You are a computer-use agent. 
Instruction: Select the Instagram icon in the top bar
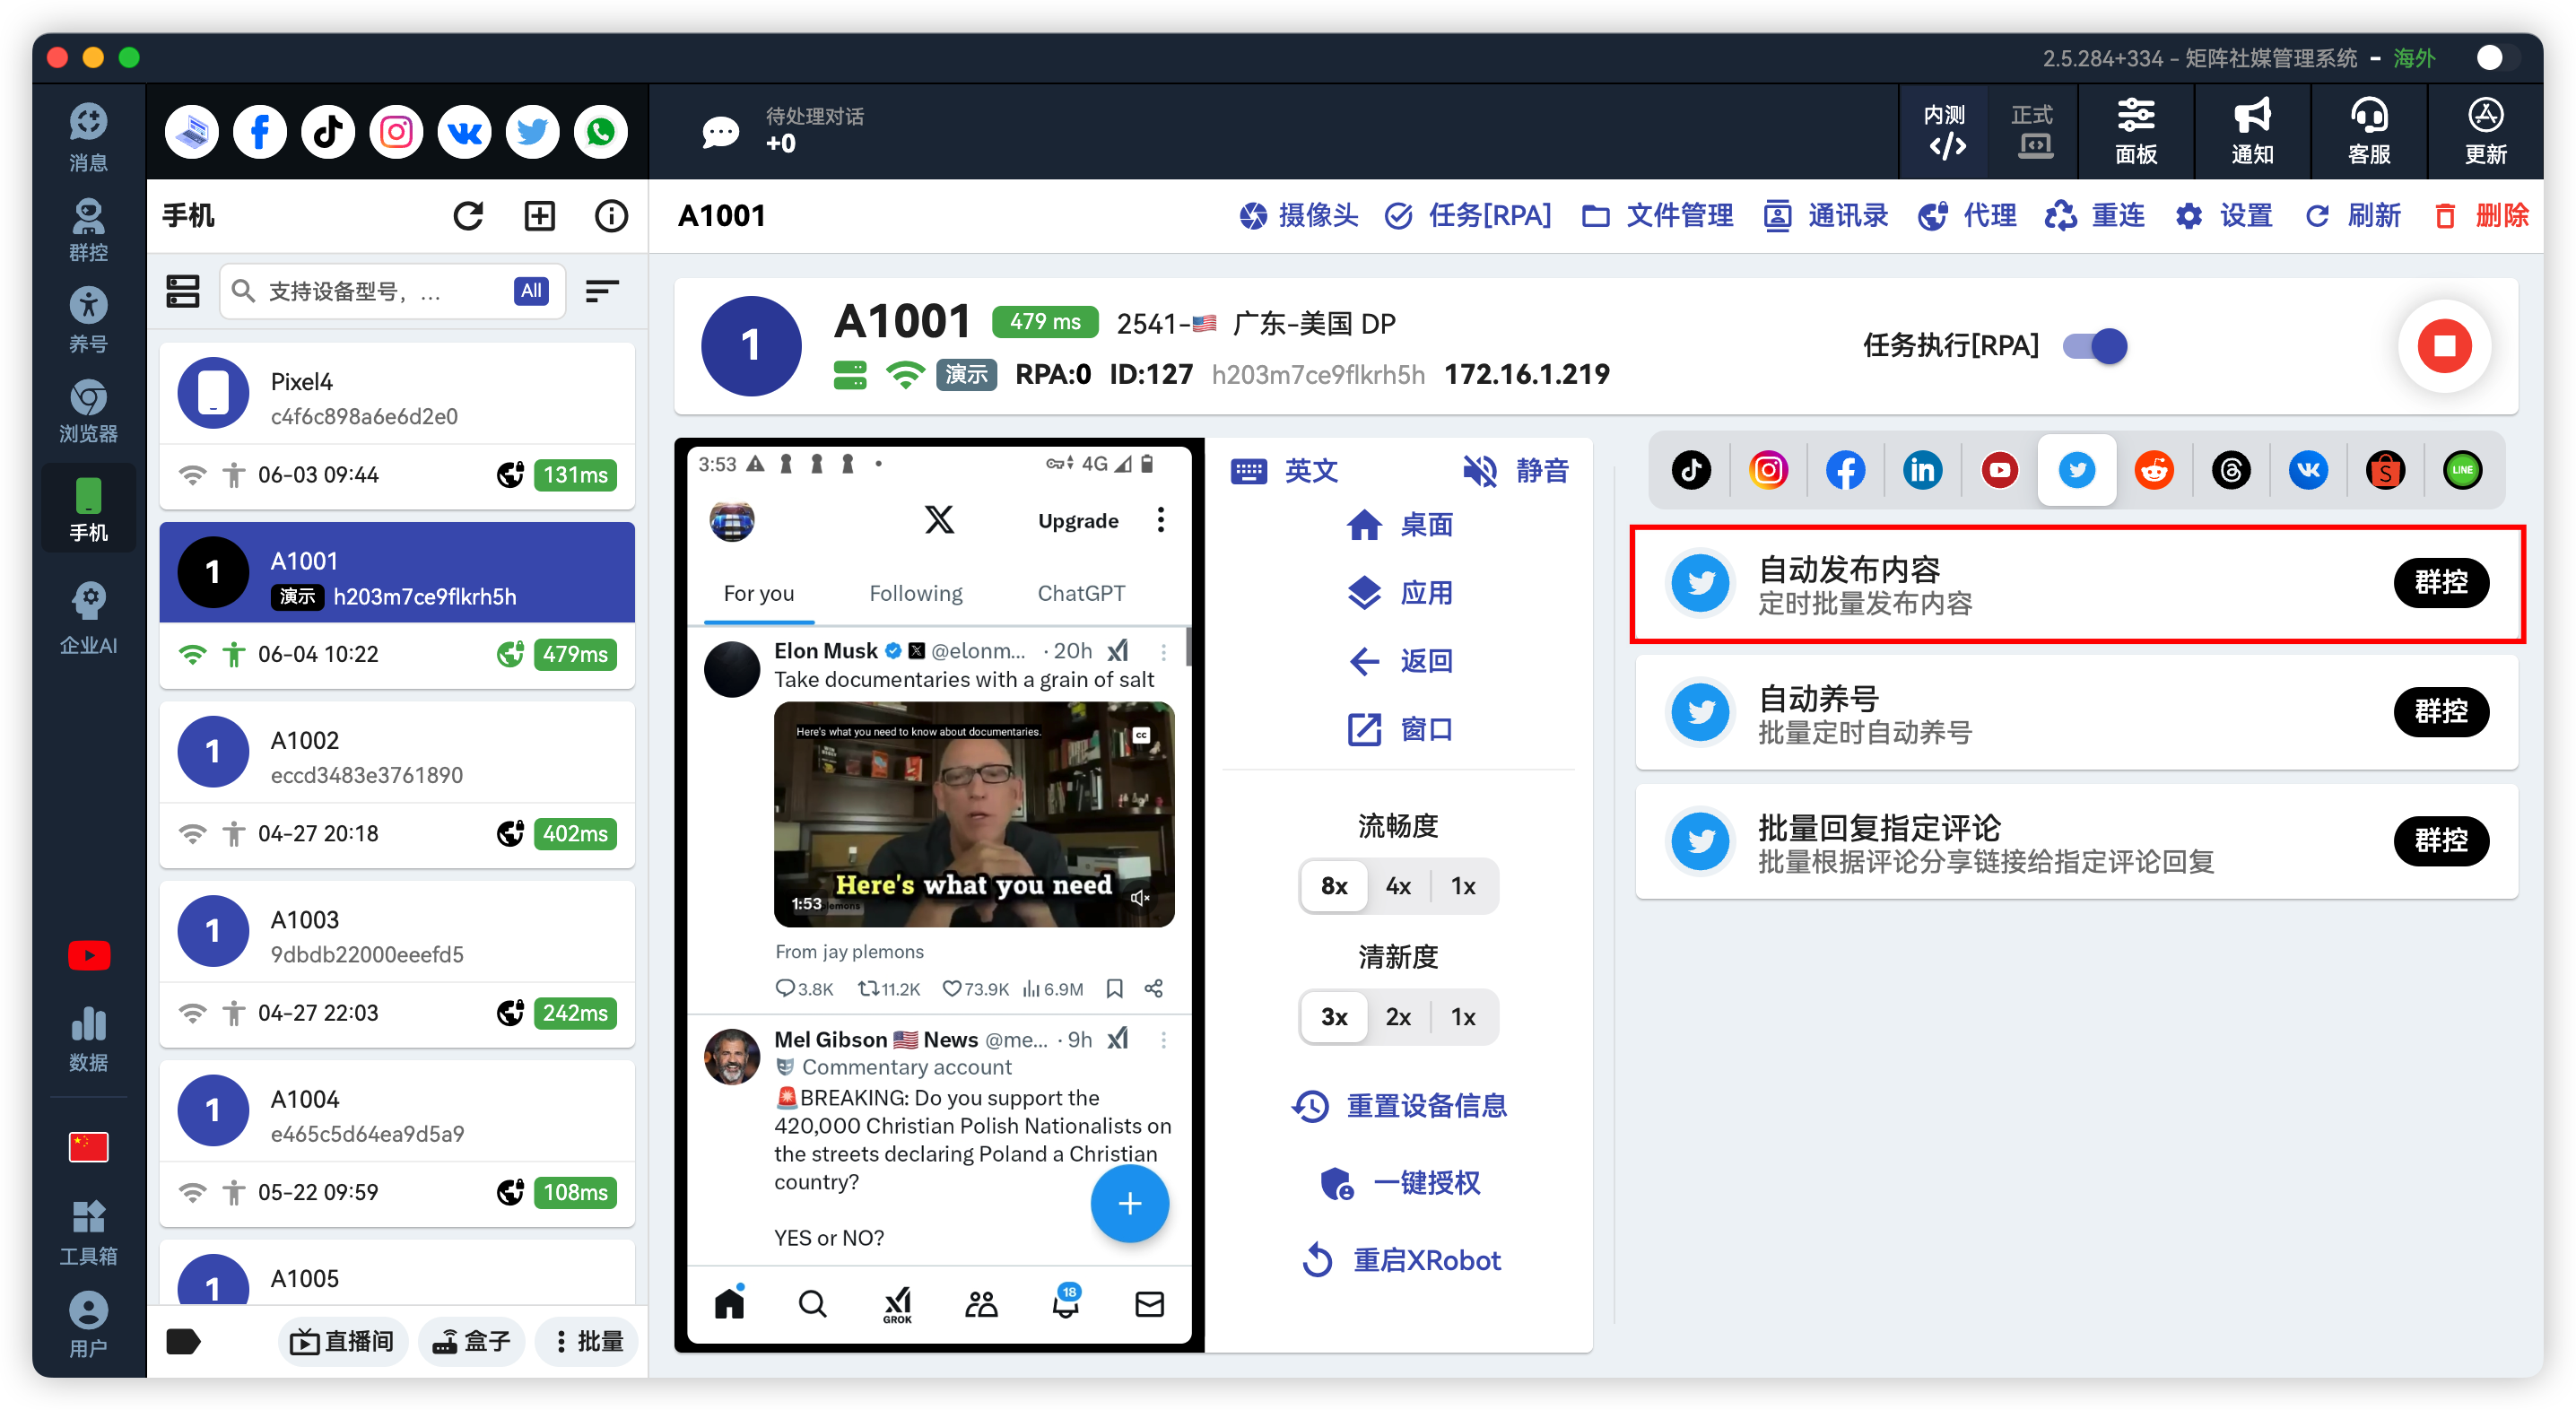click(396, 131)
